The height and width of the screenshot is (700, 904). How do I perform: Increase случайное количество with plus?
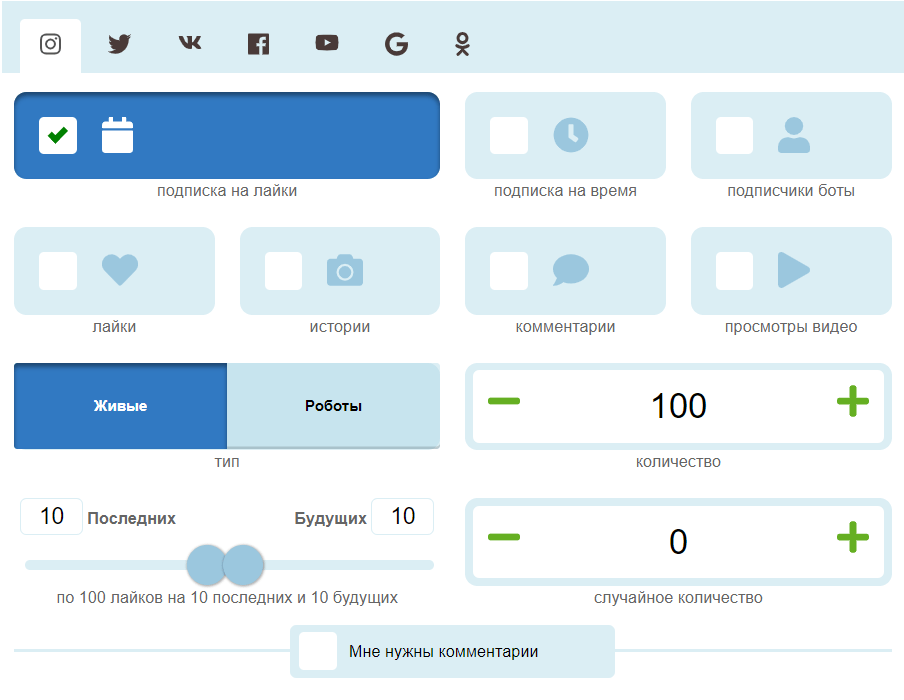click(852, 538)
